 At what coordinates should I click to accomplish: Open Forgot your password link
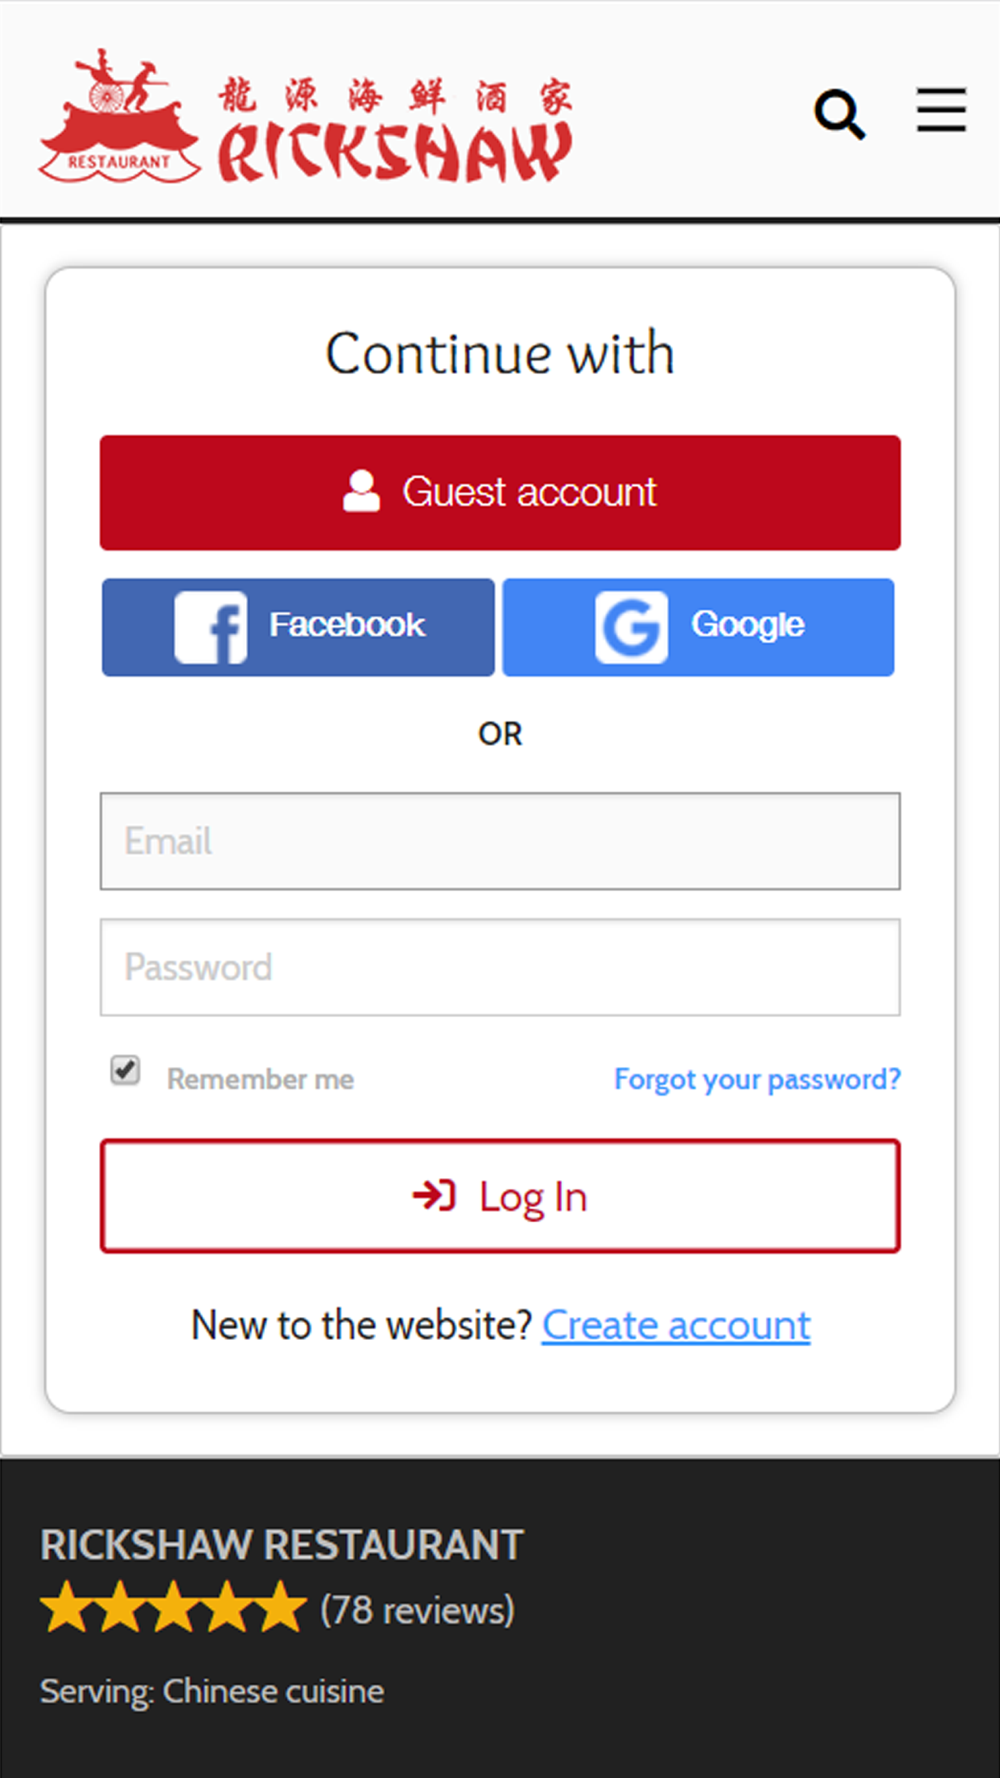point(757,1079)
